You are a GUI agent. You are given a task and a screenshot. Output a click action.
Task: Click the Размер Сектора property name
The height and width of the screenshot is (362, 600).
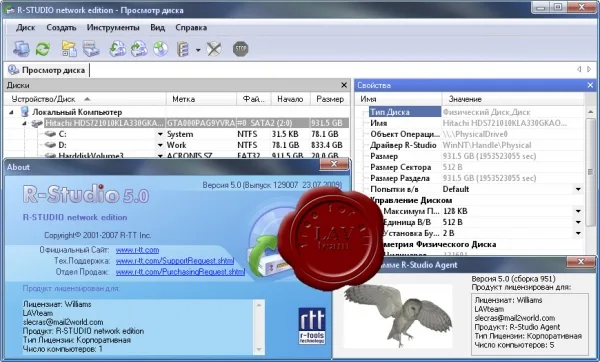pyautogui.click(x=401, y=167)
